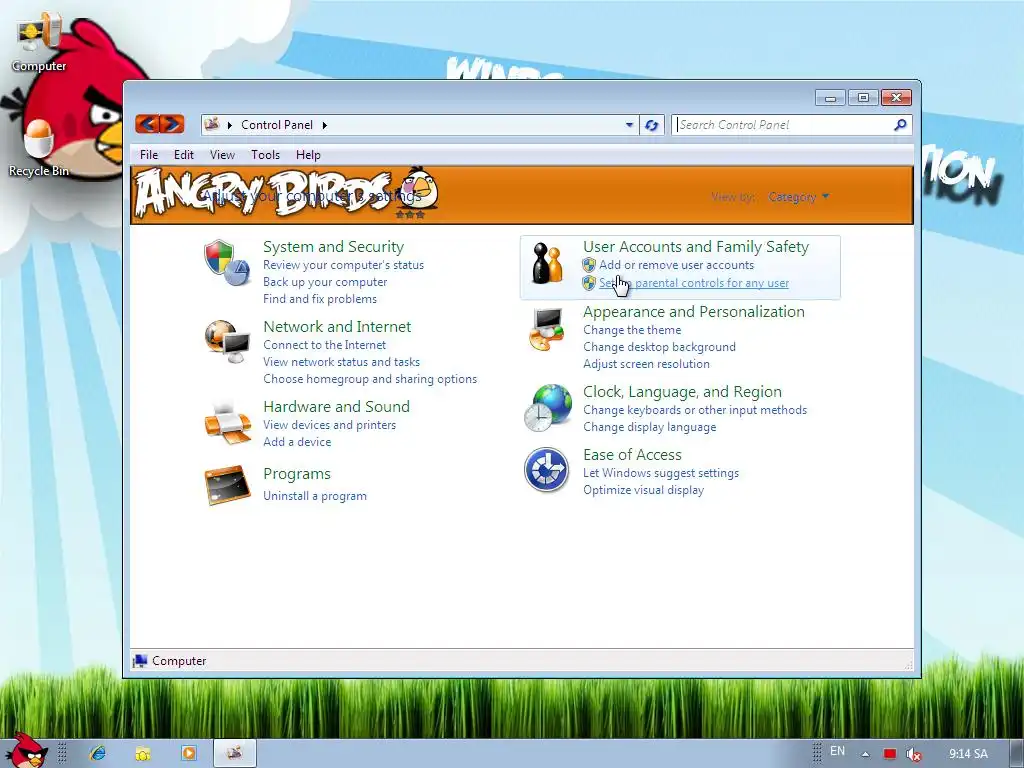Open the Recycle Bin desktop icon

click(x=39, y=148)
